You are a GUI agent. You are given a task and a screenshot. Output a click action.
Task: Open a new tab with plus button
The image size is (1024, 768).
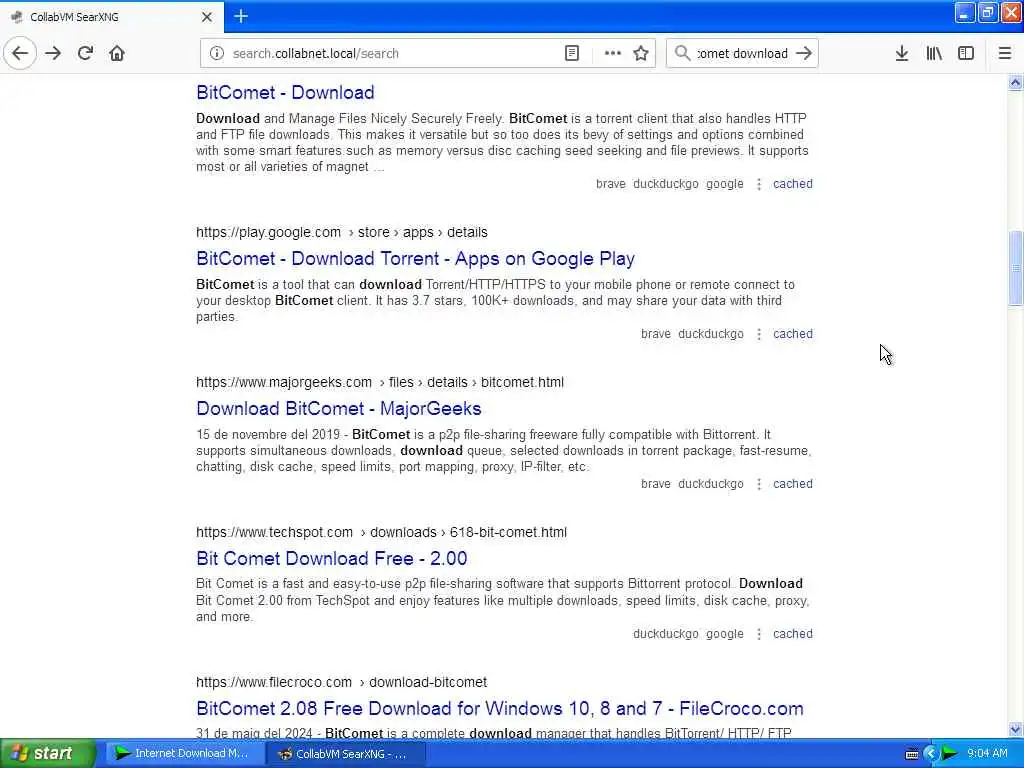click(x=241, y=16)
